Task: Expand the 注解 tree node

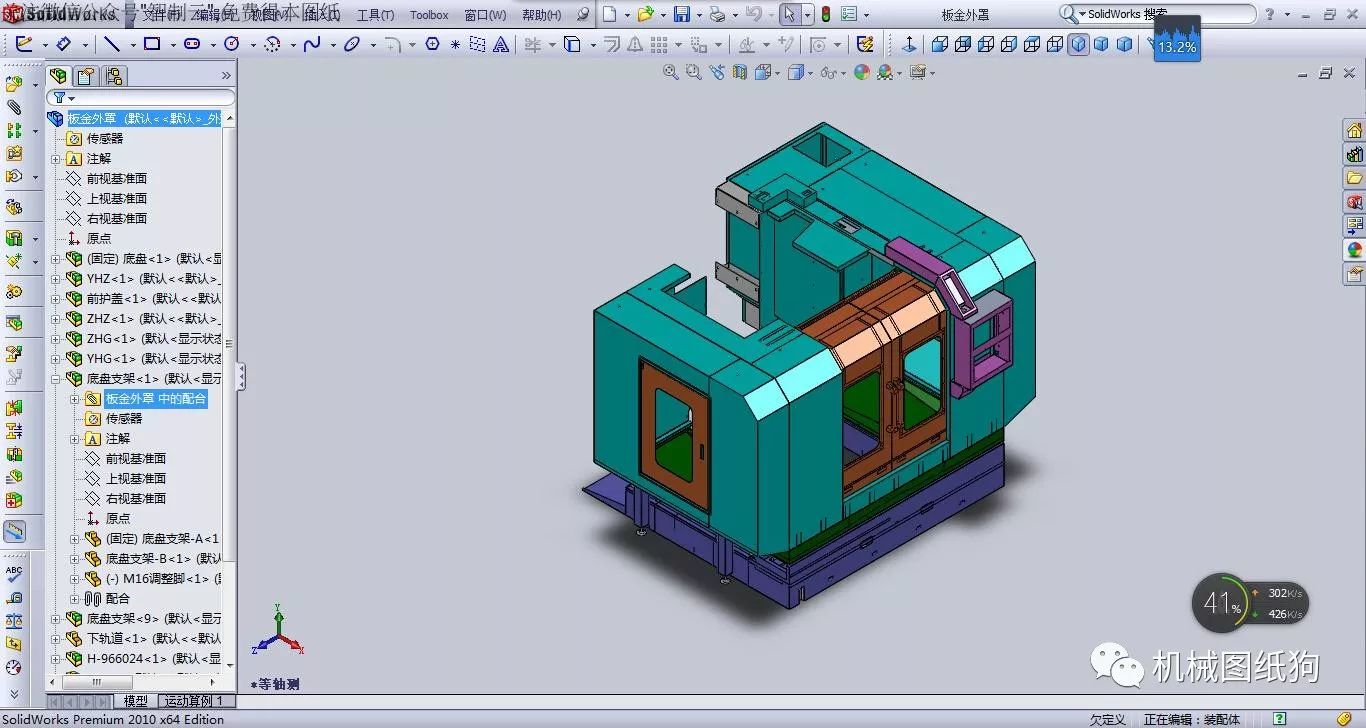Action: point(56,159)
